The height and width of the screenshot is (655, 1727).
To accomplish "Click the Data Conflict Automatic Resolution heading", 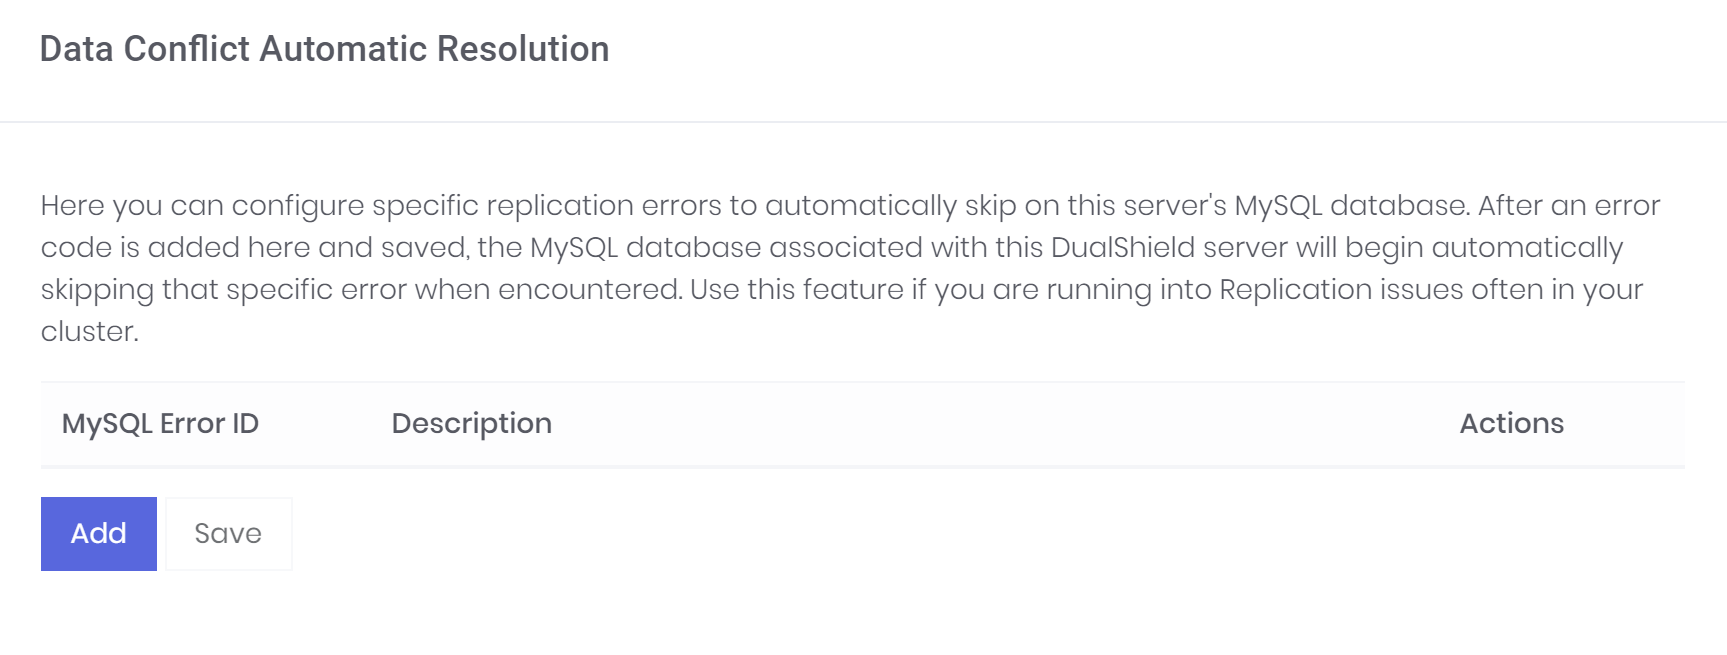I will click(x=324, y=49).
